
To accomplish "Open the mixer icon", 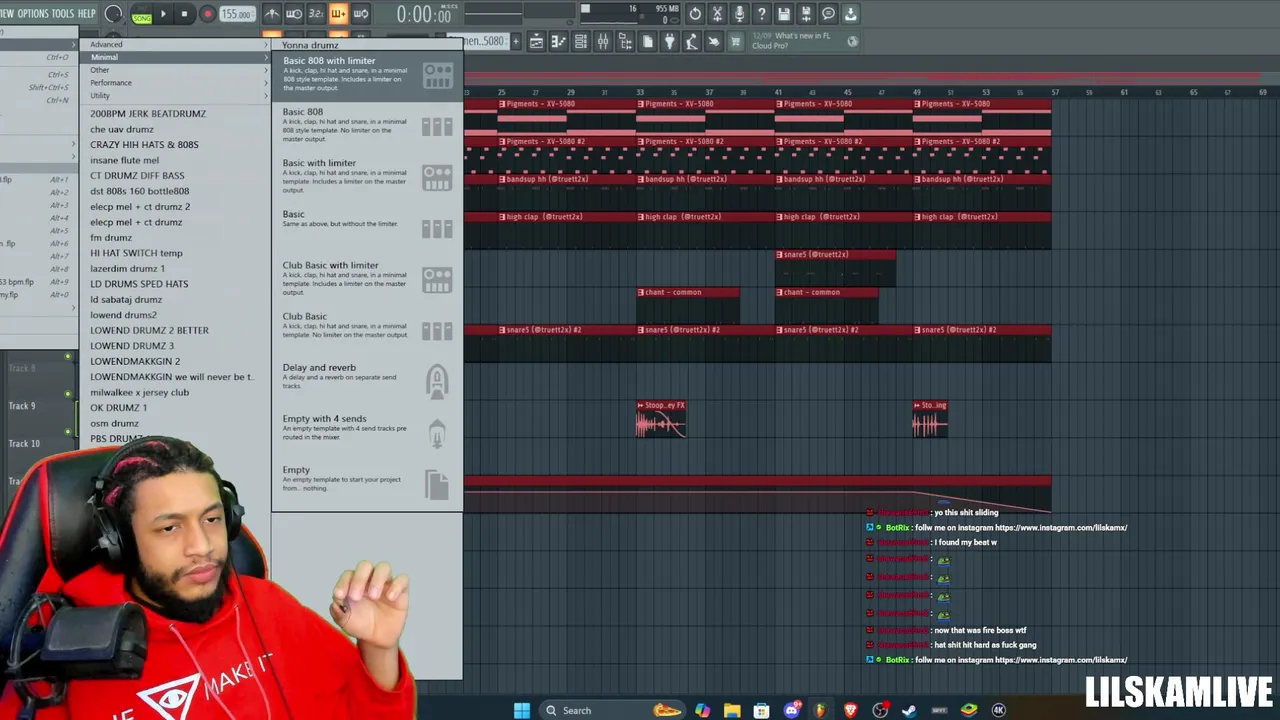I will coord(602,41).
